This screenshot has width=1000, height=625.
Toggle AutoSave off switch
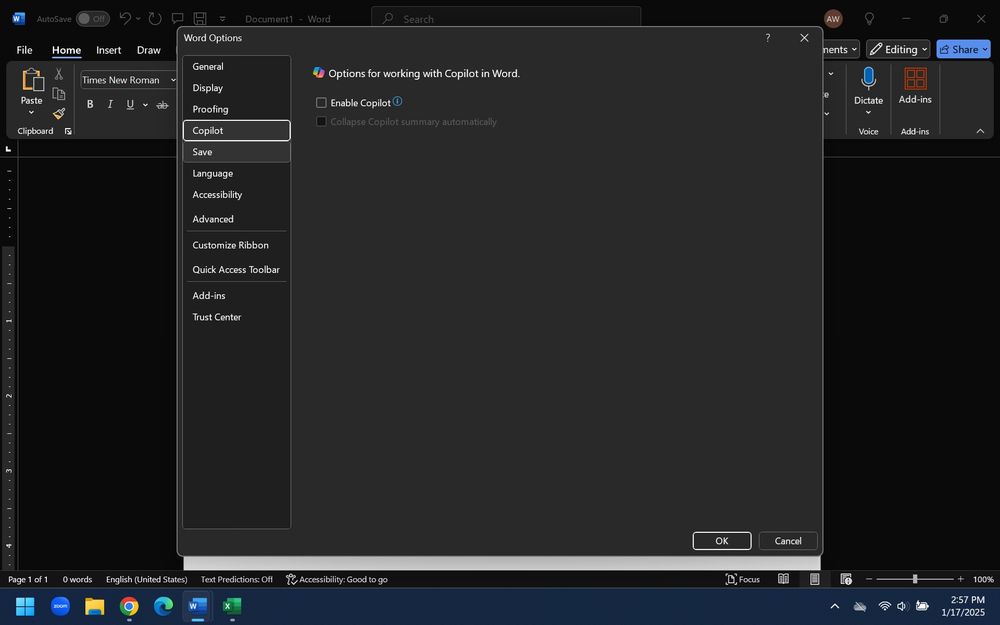click(95, 18)
